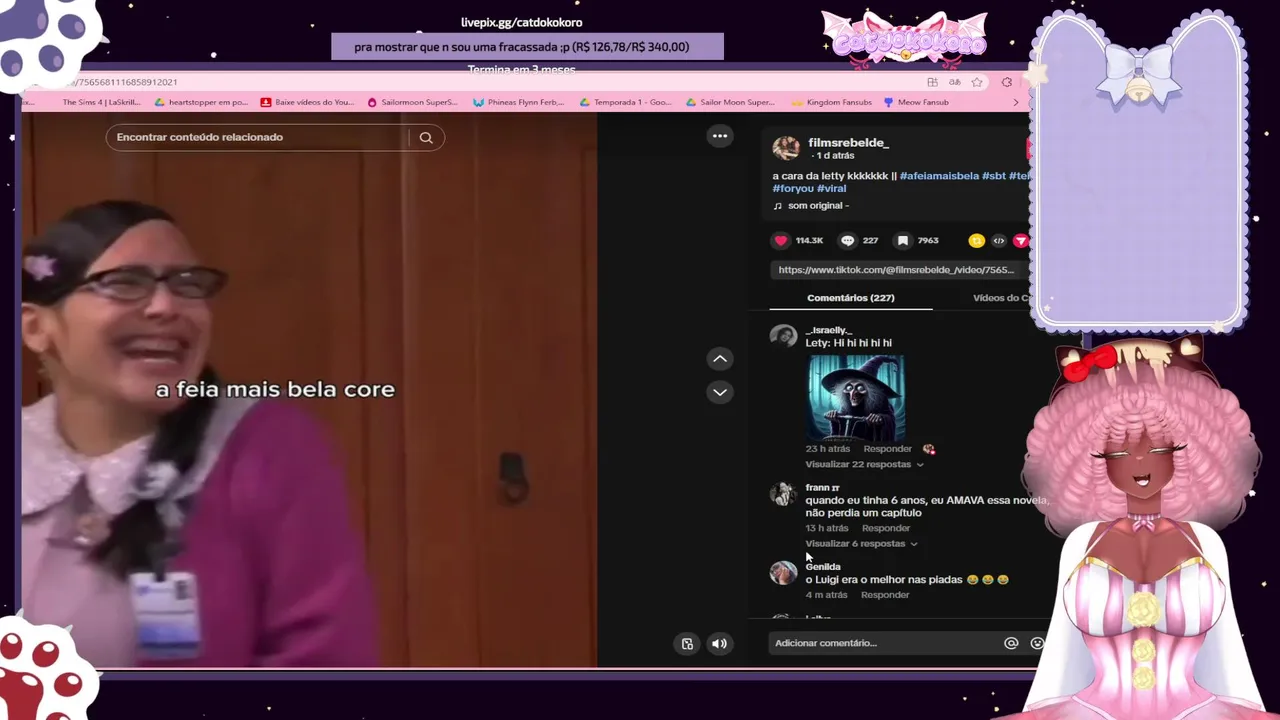Open Temporada 1 - Goo... bookmark
1280x720 pixels.
pyautogui.click(x=625, y=102)
